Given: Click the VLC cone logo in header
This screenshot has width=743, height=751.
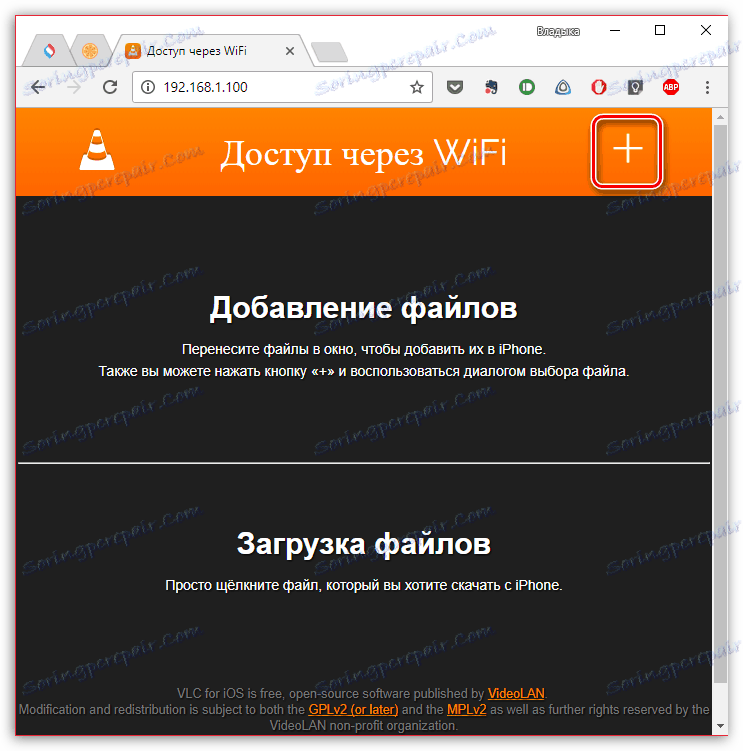Looking at the screenshot, I should coord(97,150).
